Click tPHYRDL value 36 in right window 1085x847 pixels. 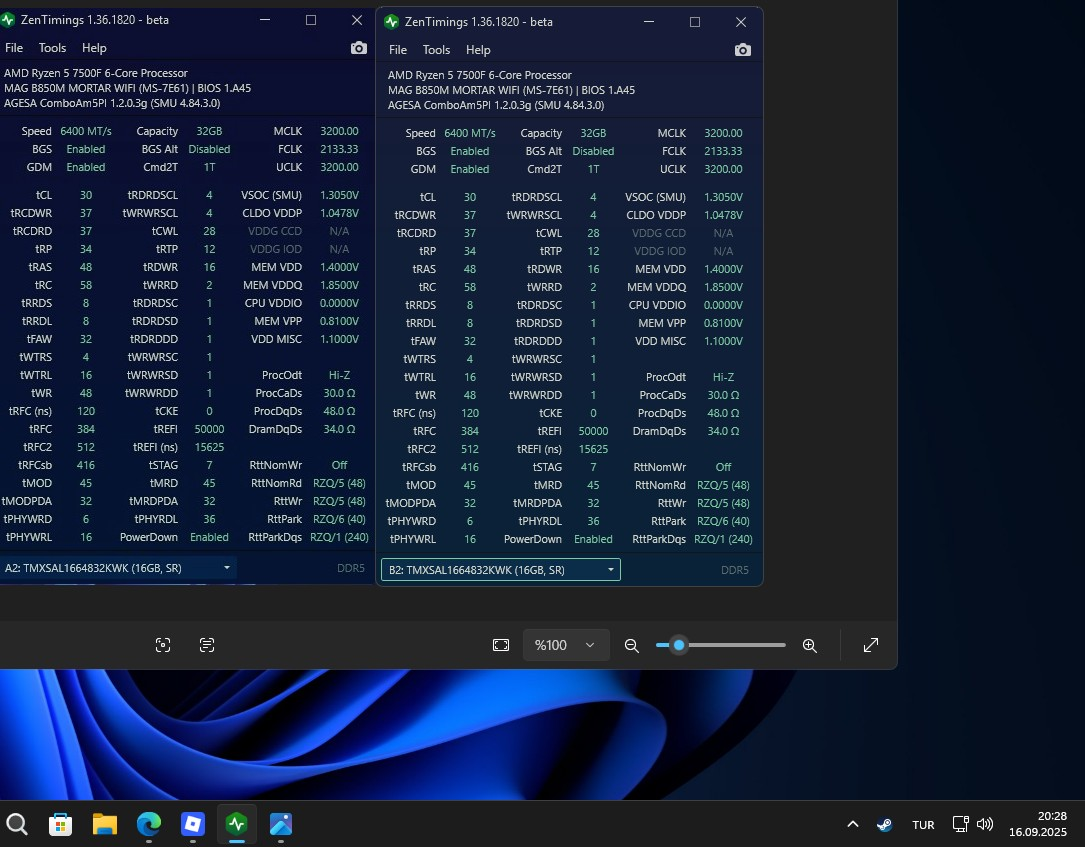tap(593, 521)
